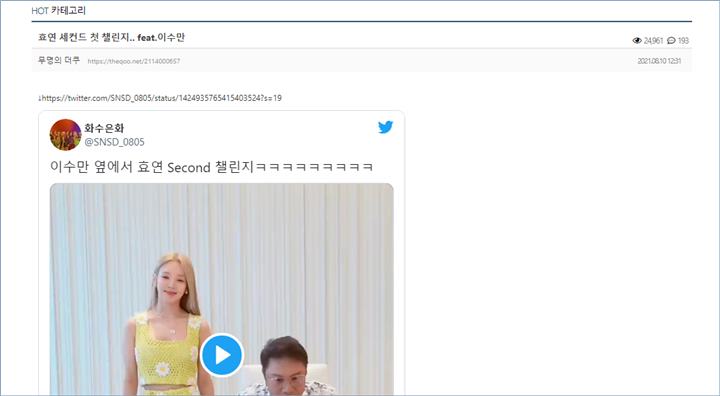Select the author name 무명의 더쿠
The height and width of the screenshot is (396, 720).
click(59, 60)
